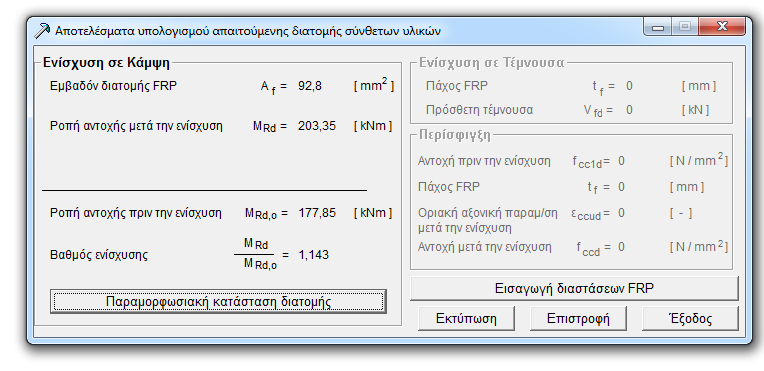Minimize the results dialog window
The height and width of the screenshot is (371, 764).
pos(658,27)
